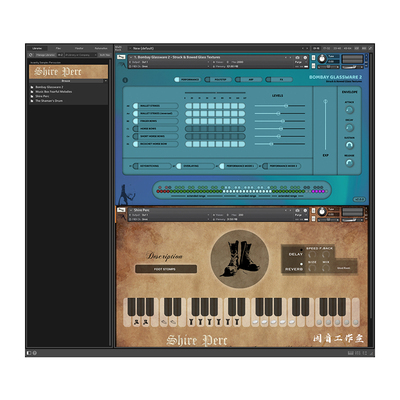
Task: Open Bombay Glassware instrument settings gear
Action: 305,58
